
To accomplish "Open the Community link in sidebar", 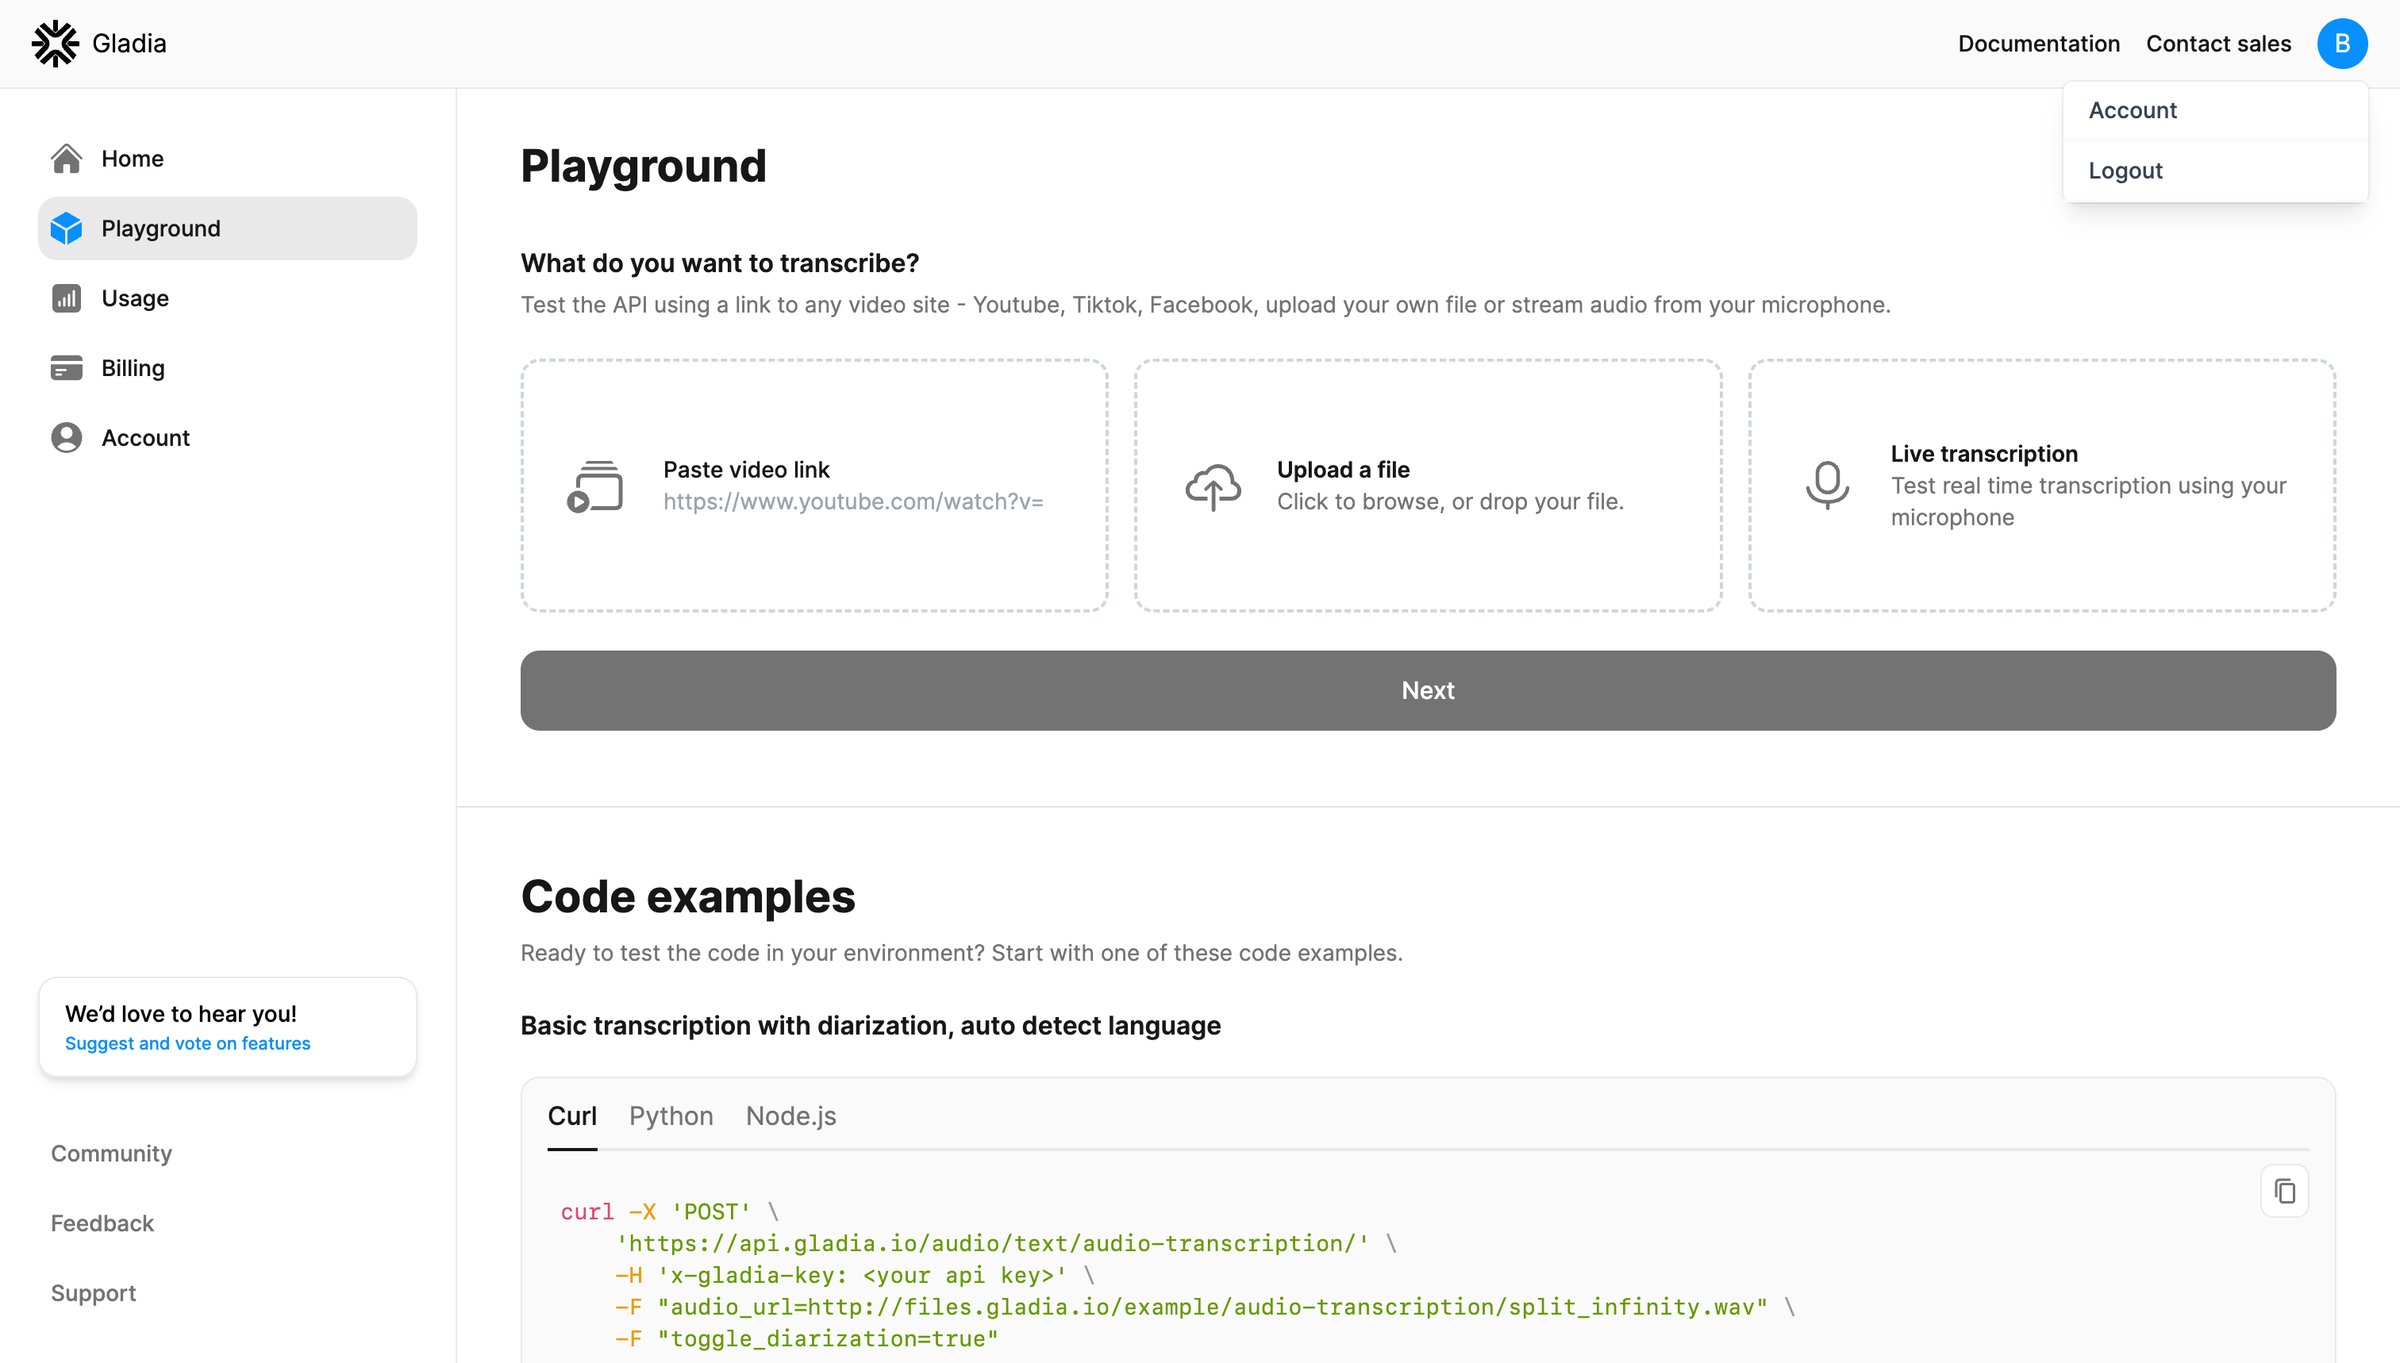I will tap(111, 1154).
